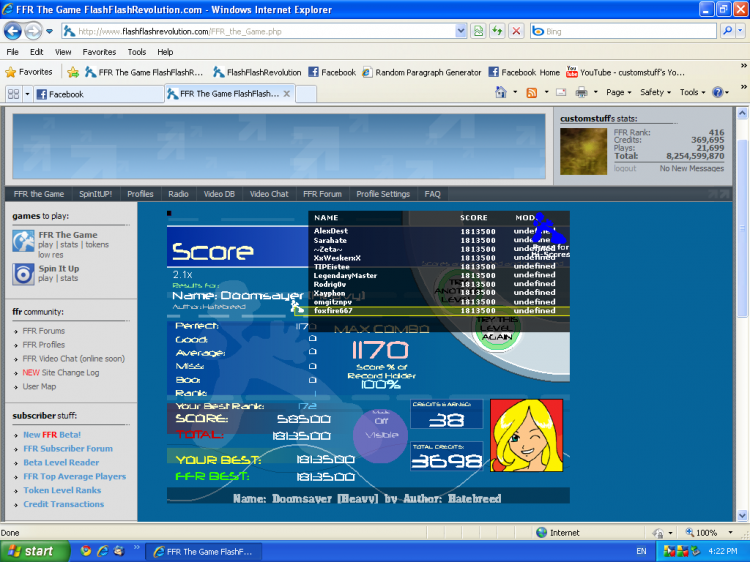Image resolution: width=750 pixels, height=562 pixels.
Task: Open the FFR Top Average Players link
Action: coord(75,477)
